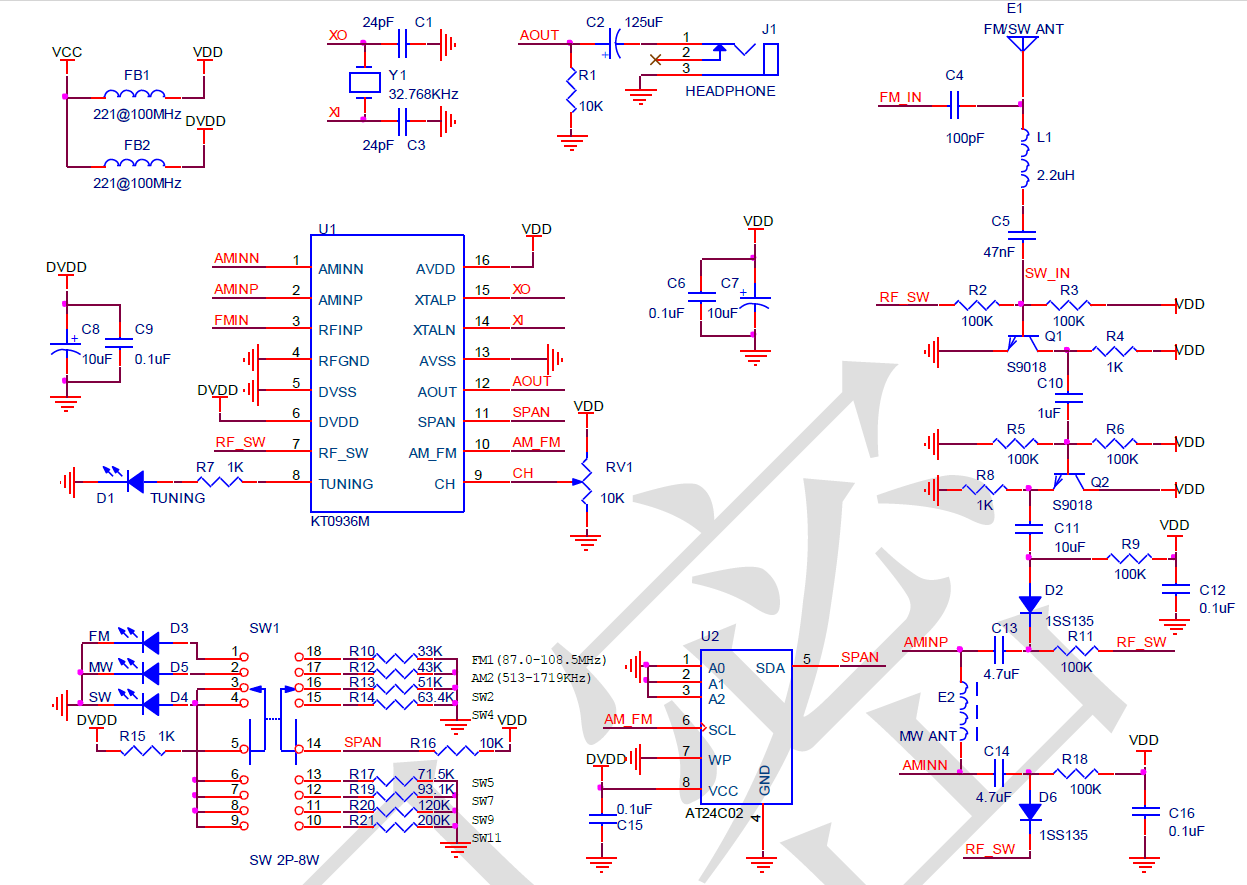Click the D3 FM indicator LED
The image size is (1247, 885).
point(150,641)
